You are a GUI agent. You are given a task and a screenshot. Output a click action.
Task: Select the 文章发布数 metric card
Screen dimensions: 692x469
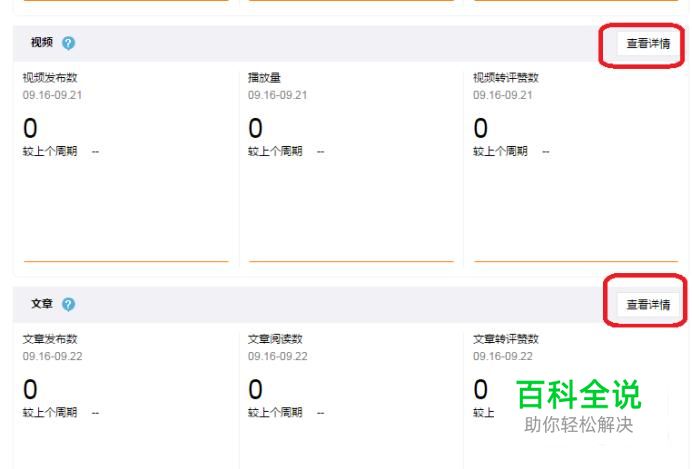coord(126,396)
